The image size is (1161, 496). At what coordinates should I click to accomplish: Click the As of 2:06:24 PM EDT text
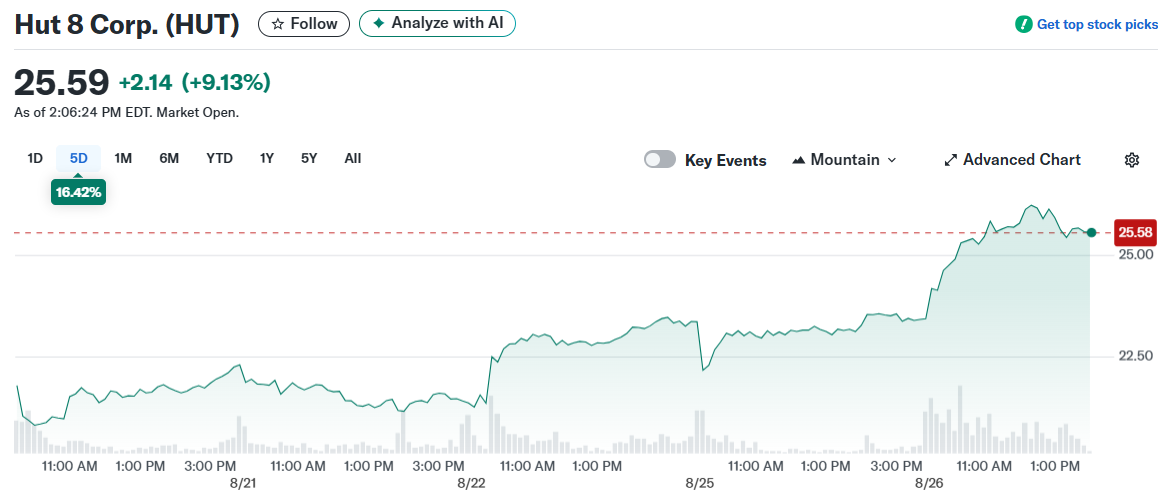click(127, 113)
